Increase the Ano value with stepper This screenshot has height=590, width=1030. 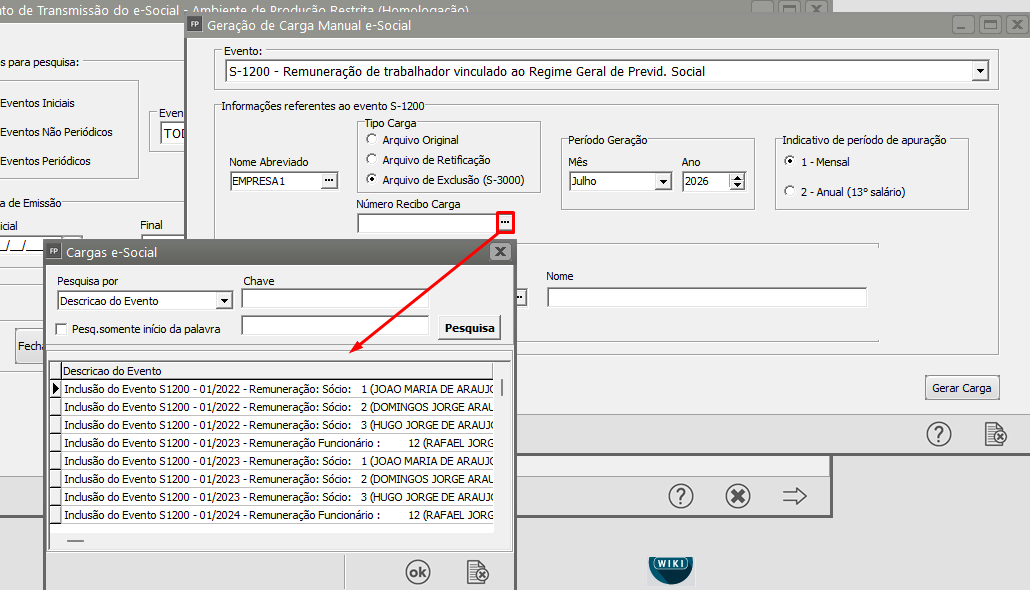tap(738, 177)
